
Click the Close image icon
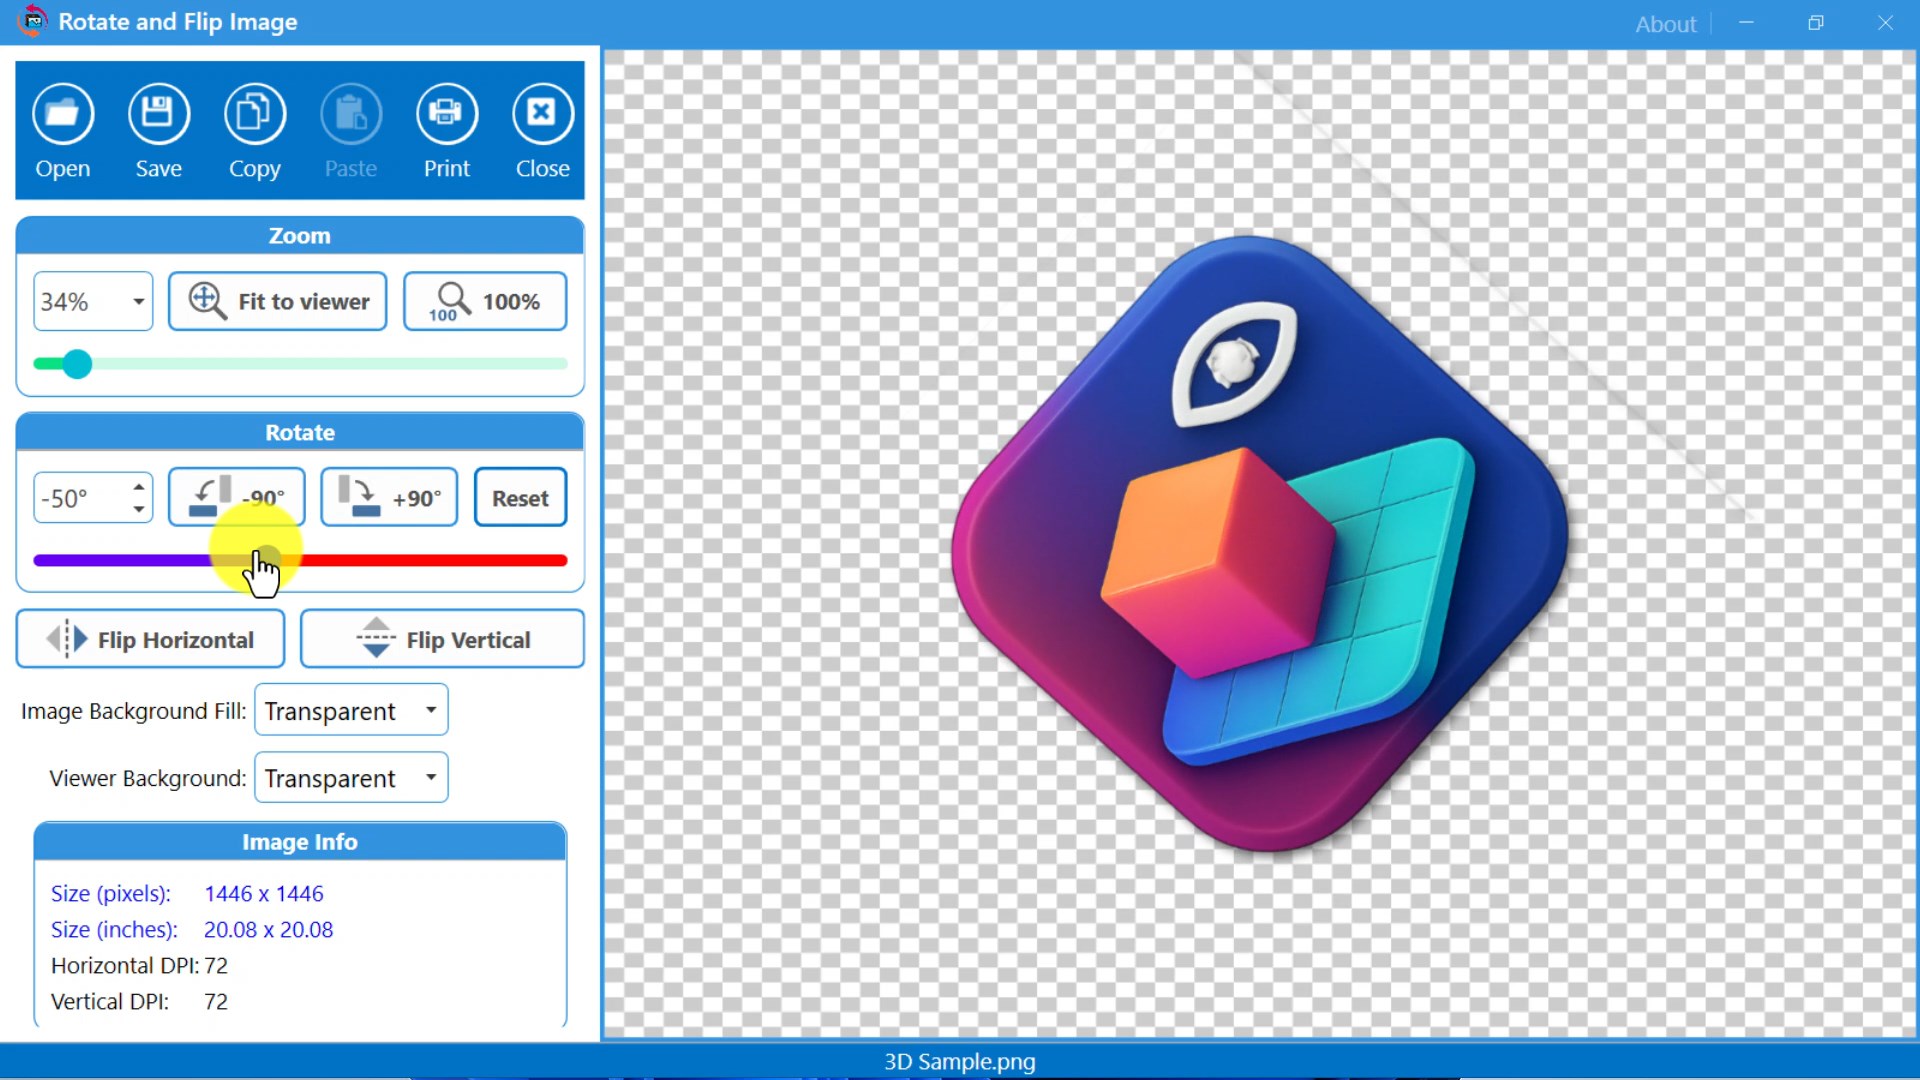point(542,114)
